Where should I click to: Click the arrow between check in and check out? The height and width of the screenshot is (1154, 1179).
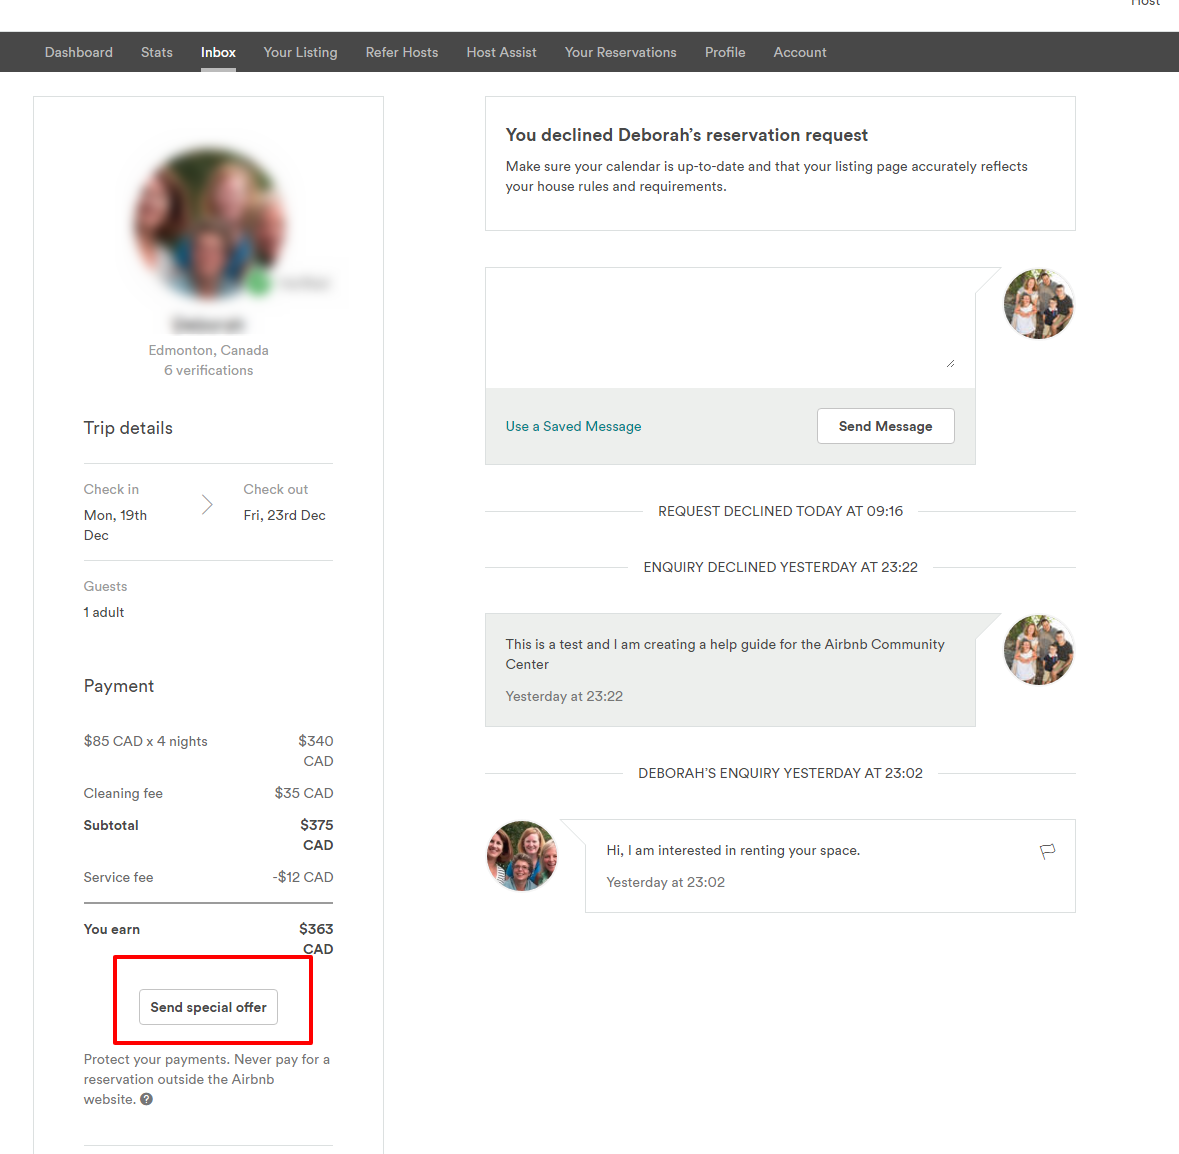pos(207,504)
